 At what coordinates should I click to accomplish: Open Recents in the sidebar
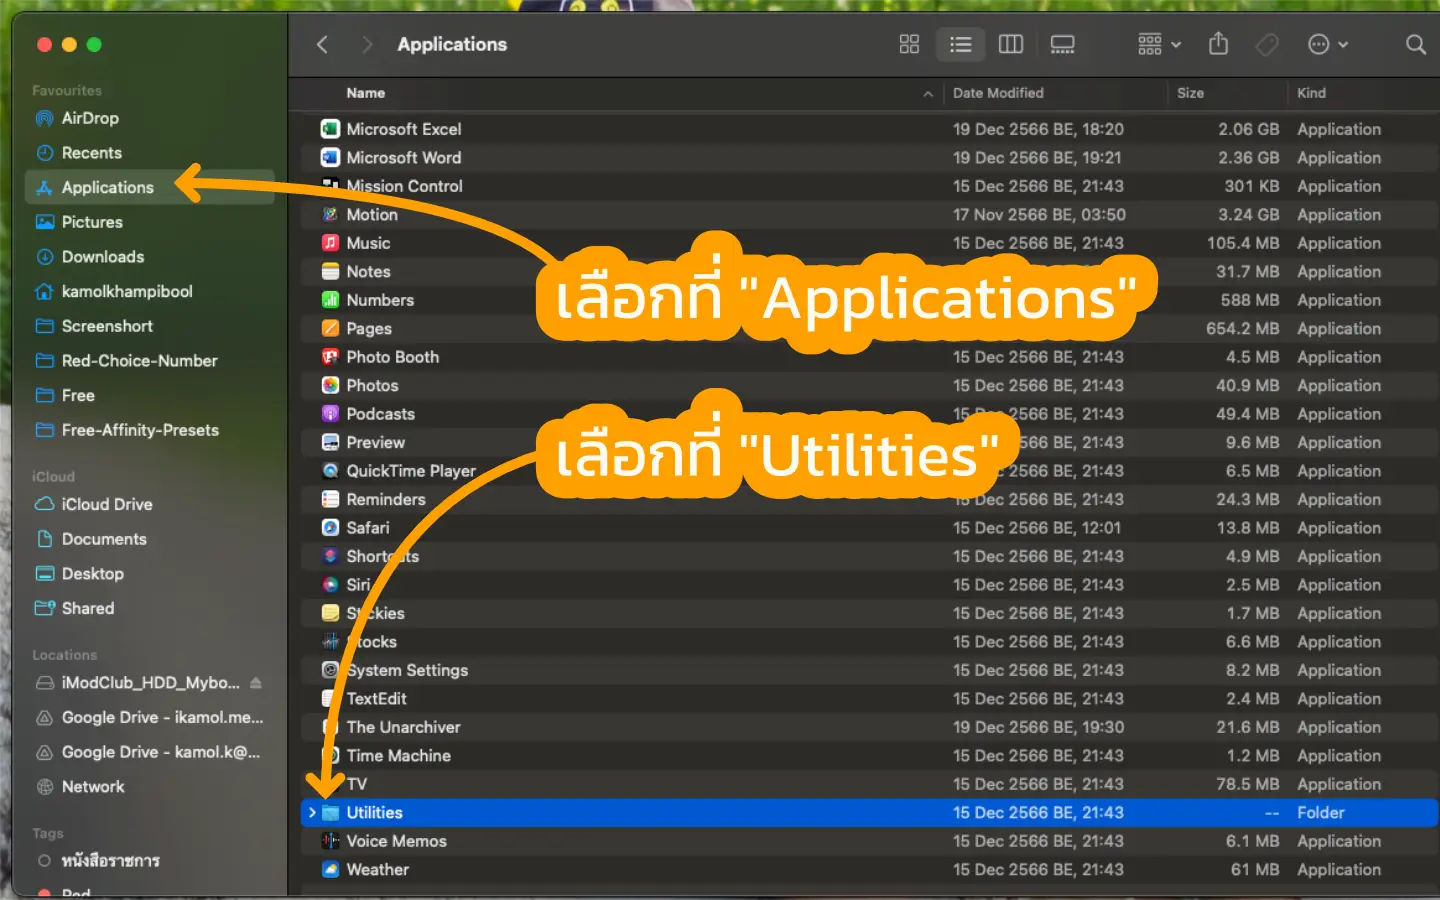point(149,153)
